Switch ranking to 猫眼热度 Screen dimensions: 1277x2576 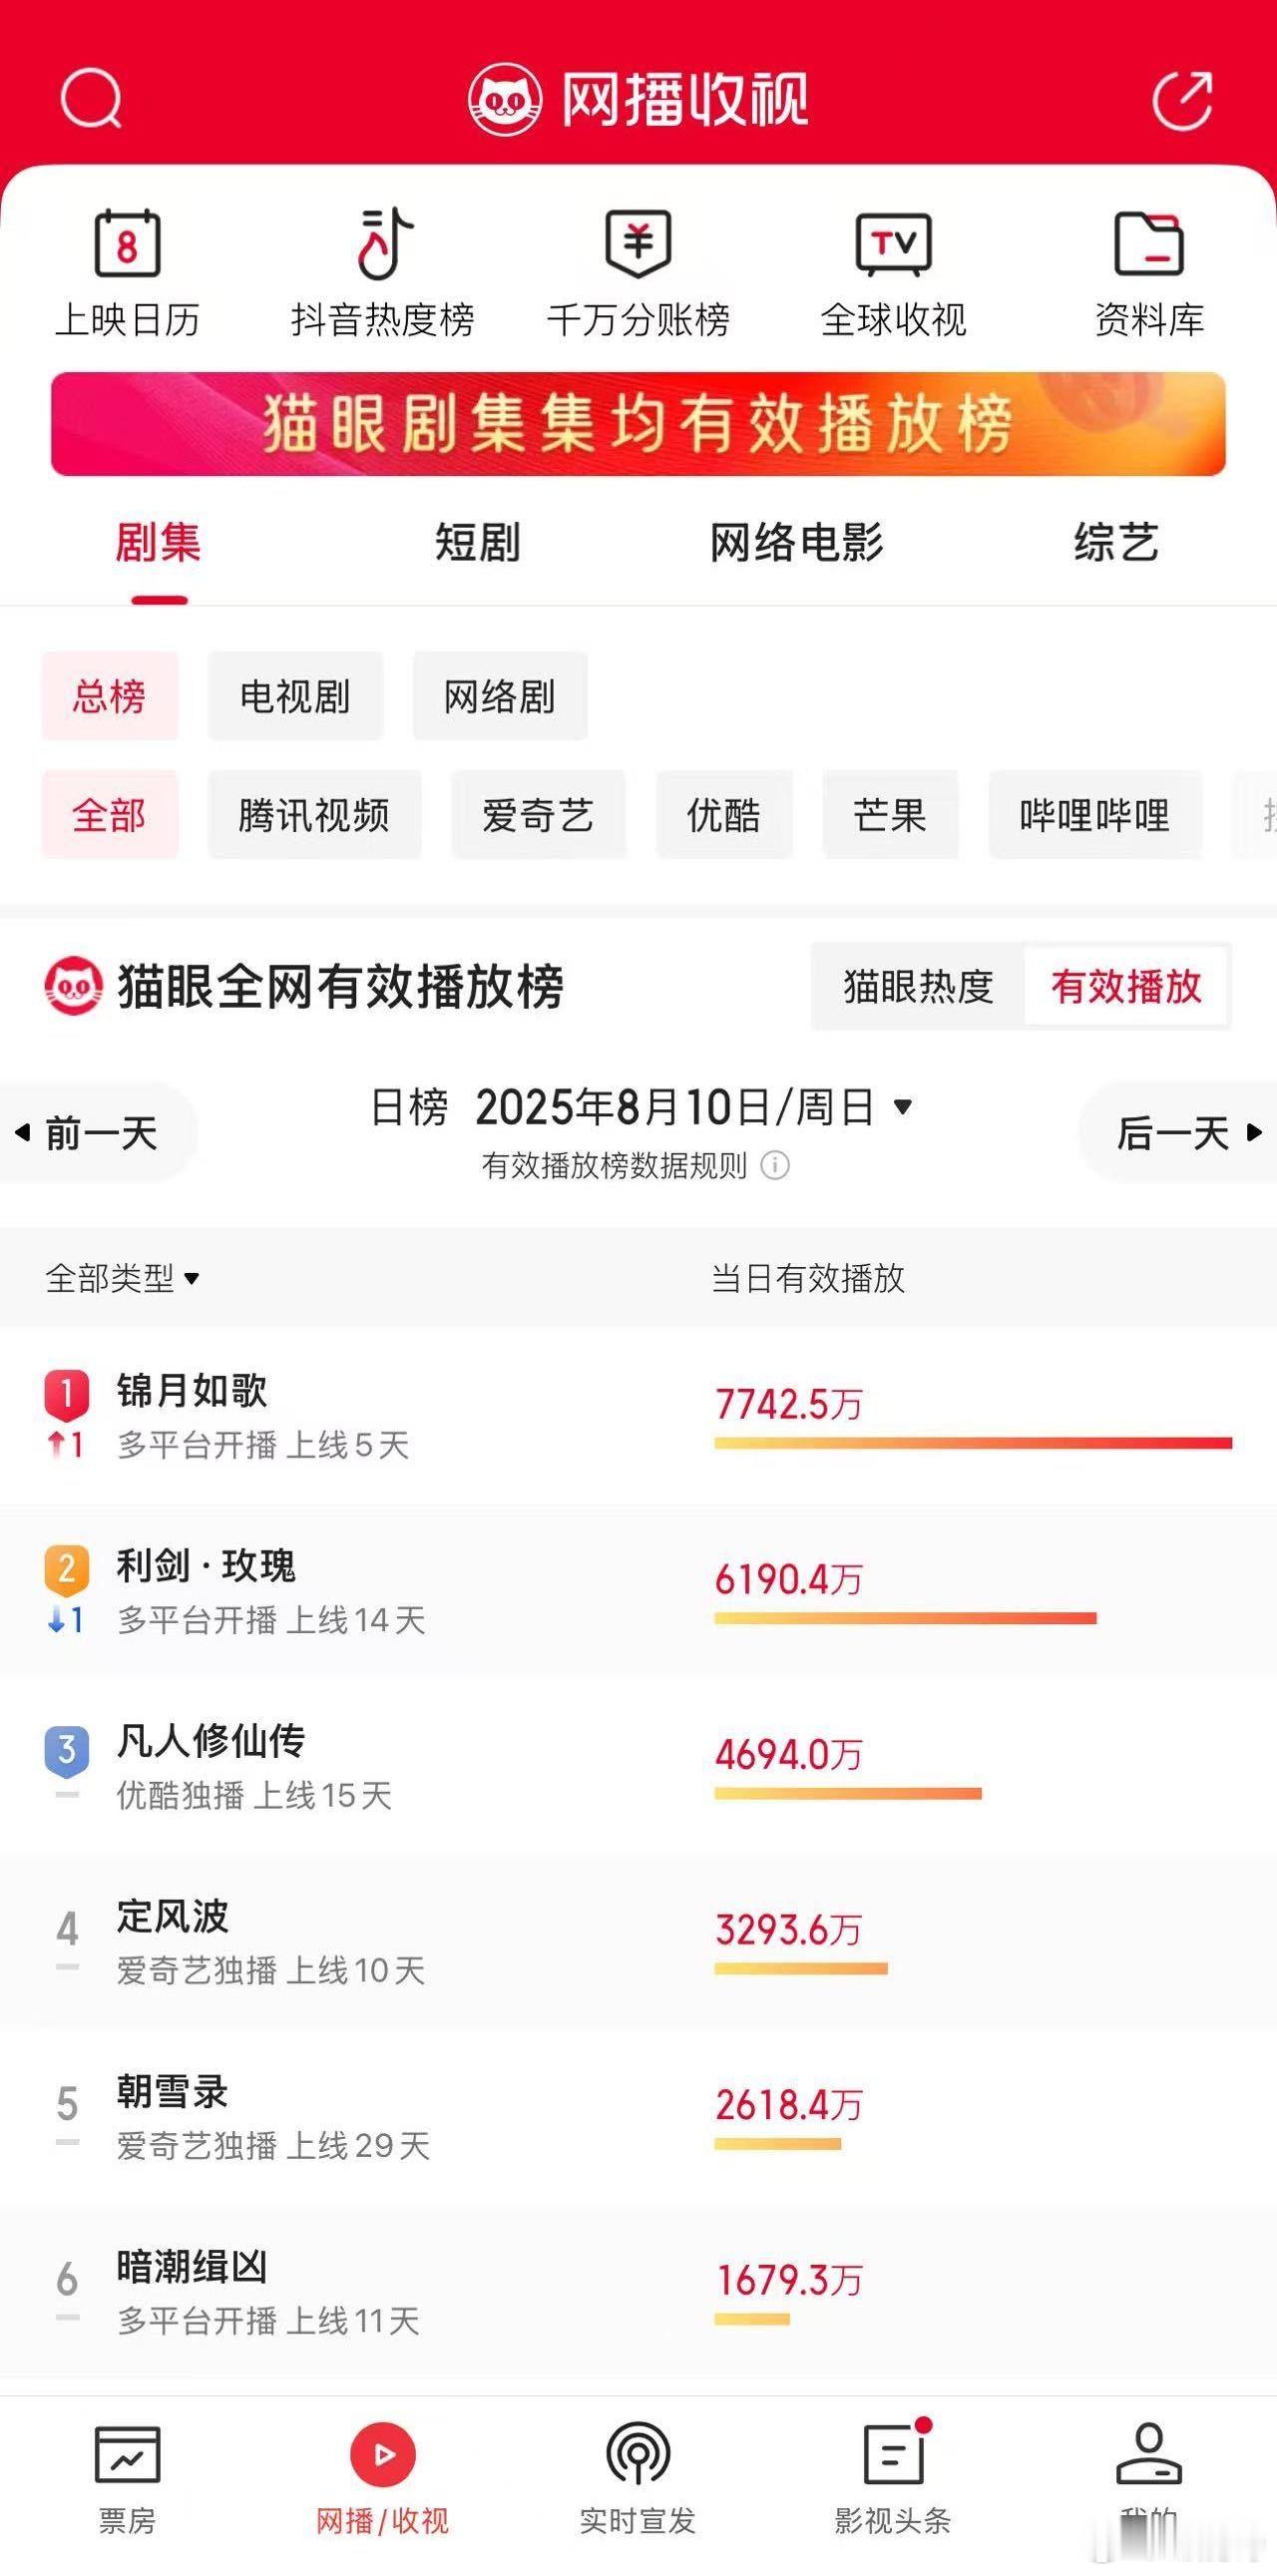tap(918, 987)
